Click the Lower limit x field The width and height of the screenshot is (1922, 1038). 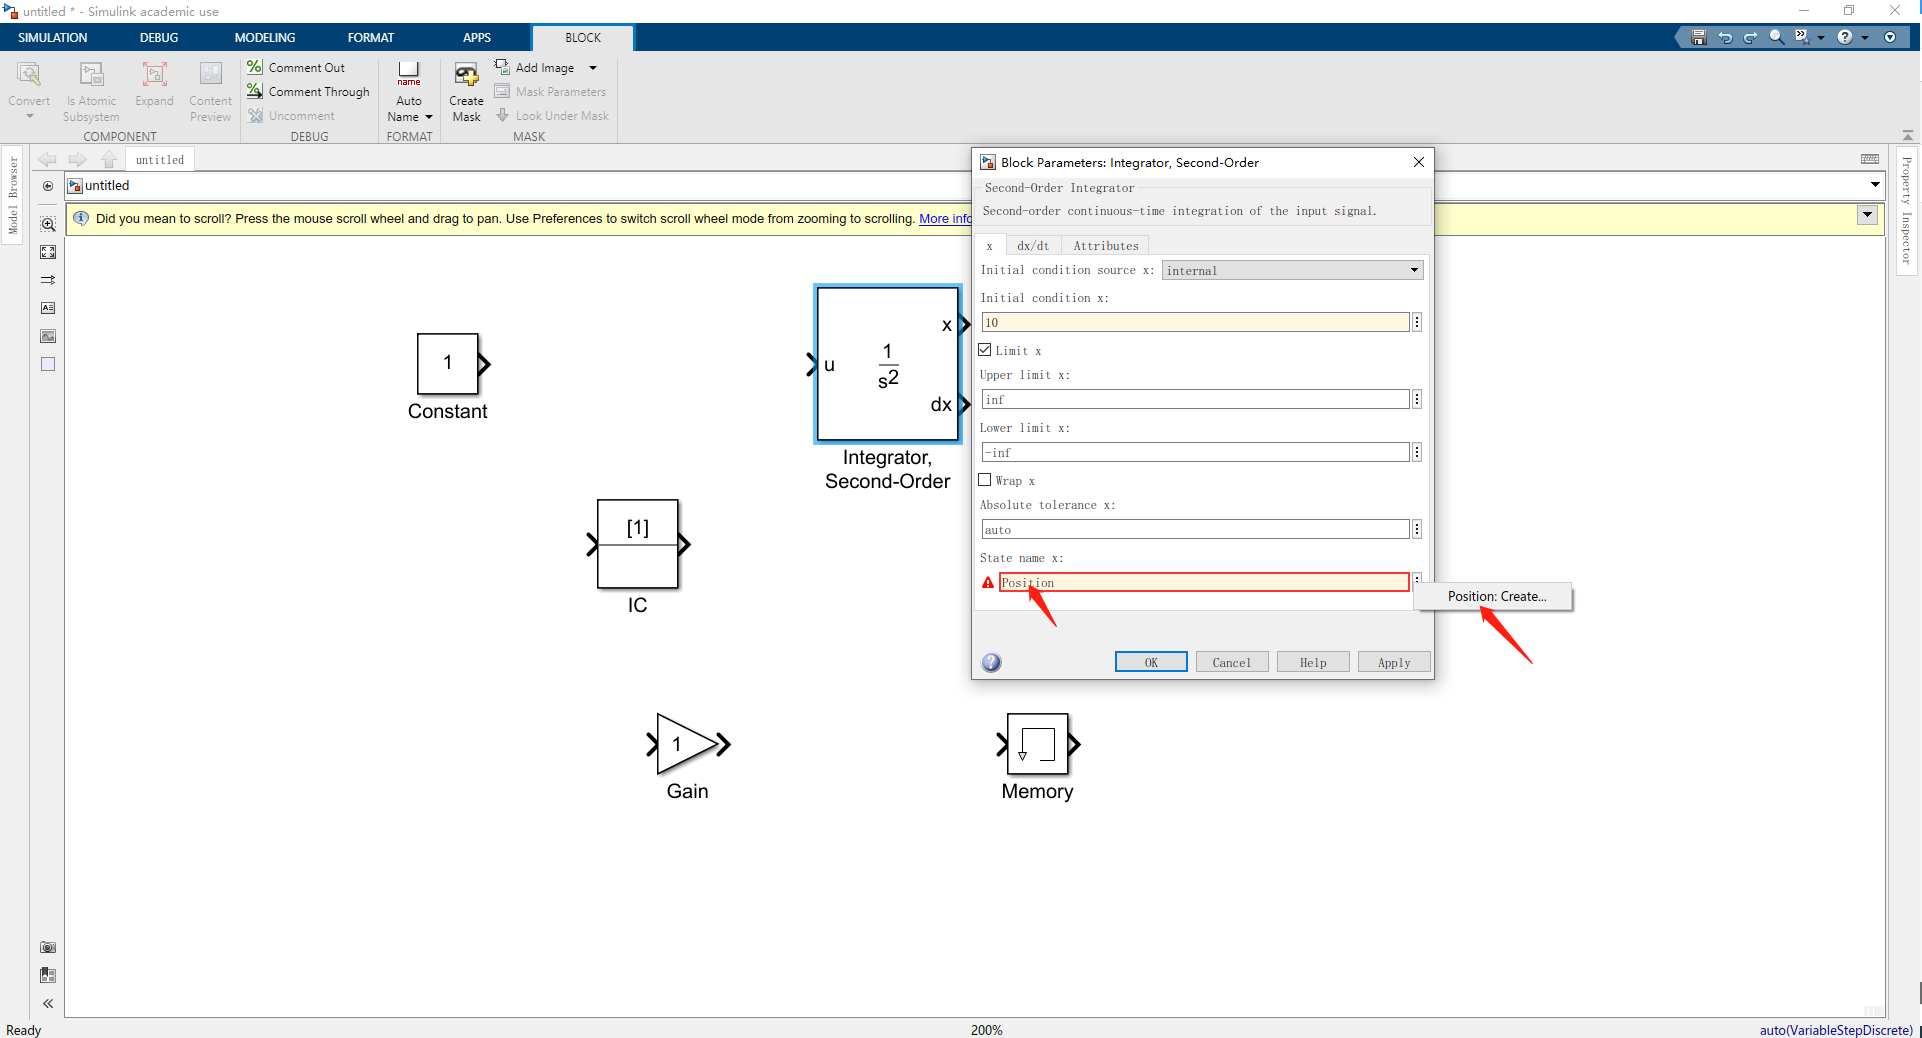(x=1195, y=452)
